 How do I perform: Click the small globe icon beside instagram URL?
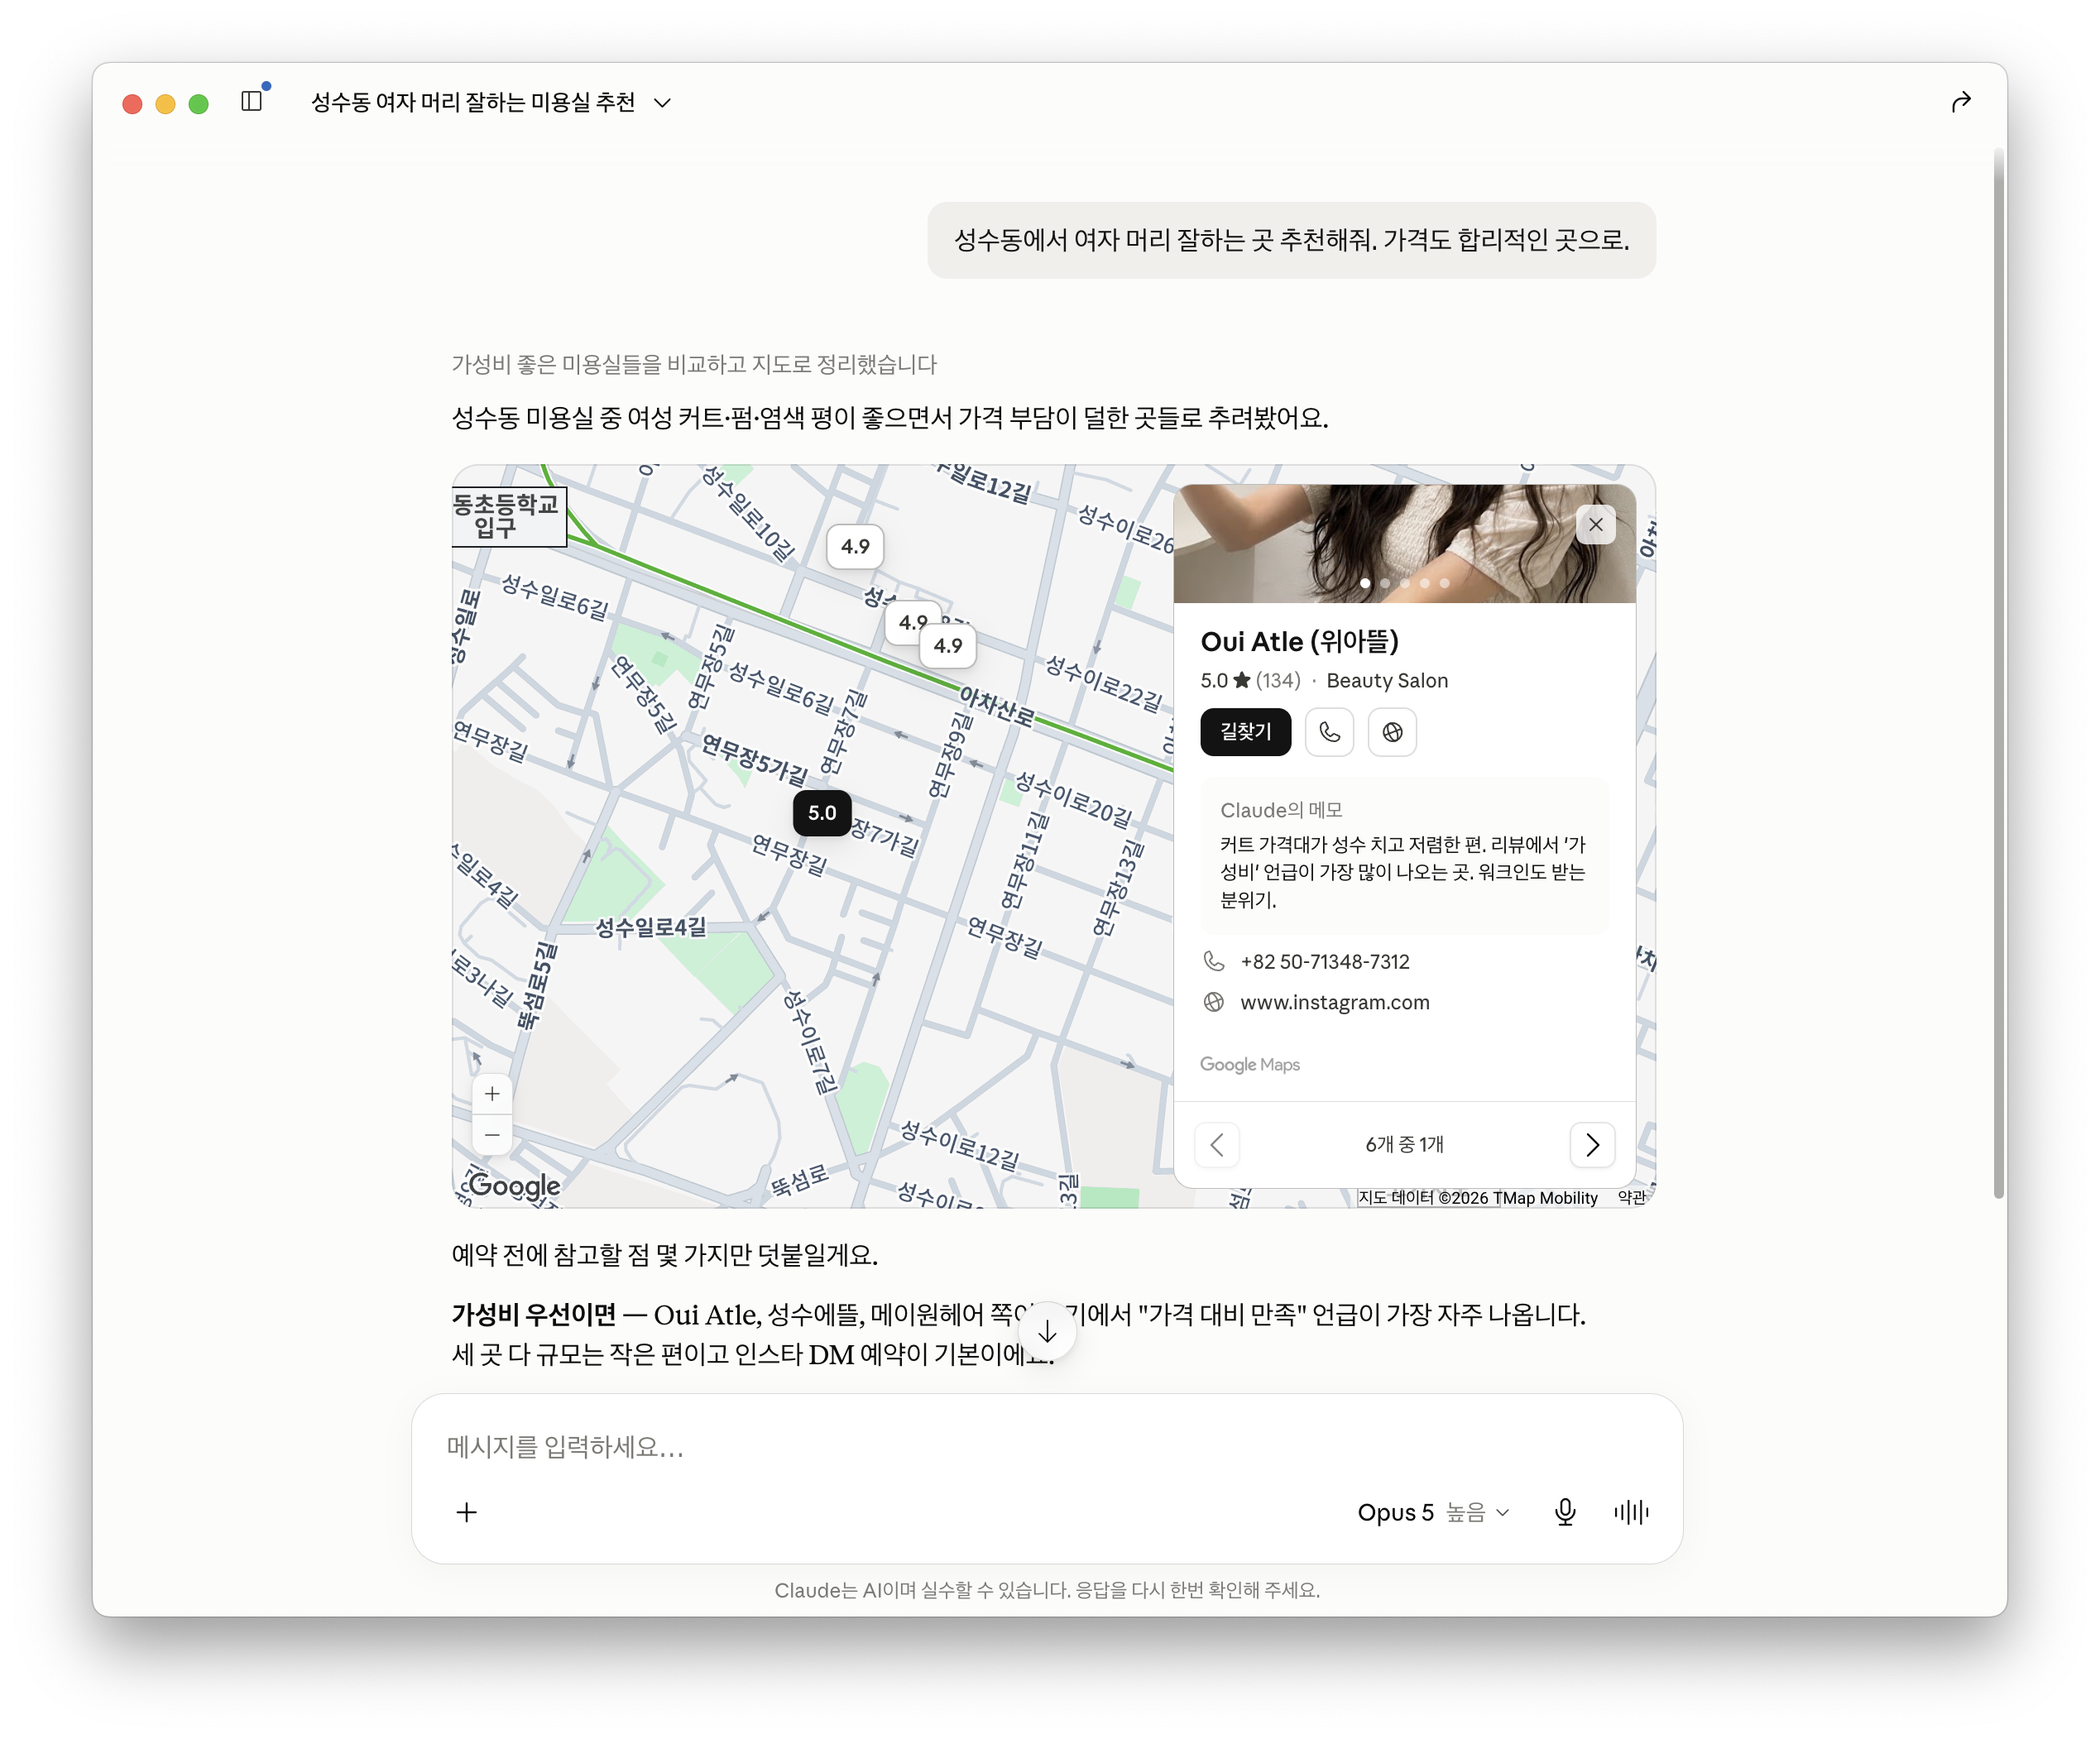(1213, 1002)
